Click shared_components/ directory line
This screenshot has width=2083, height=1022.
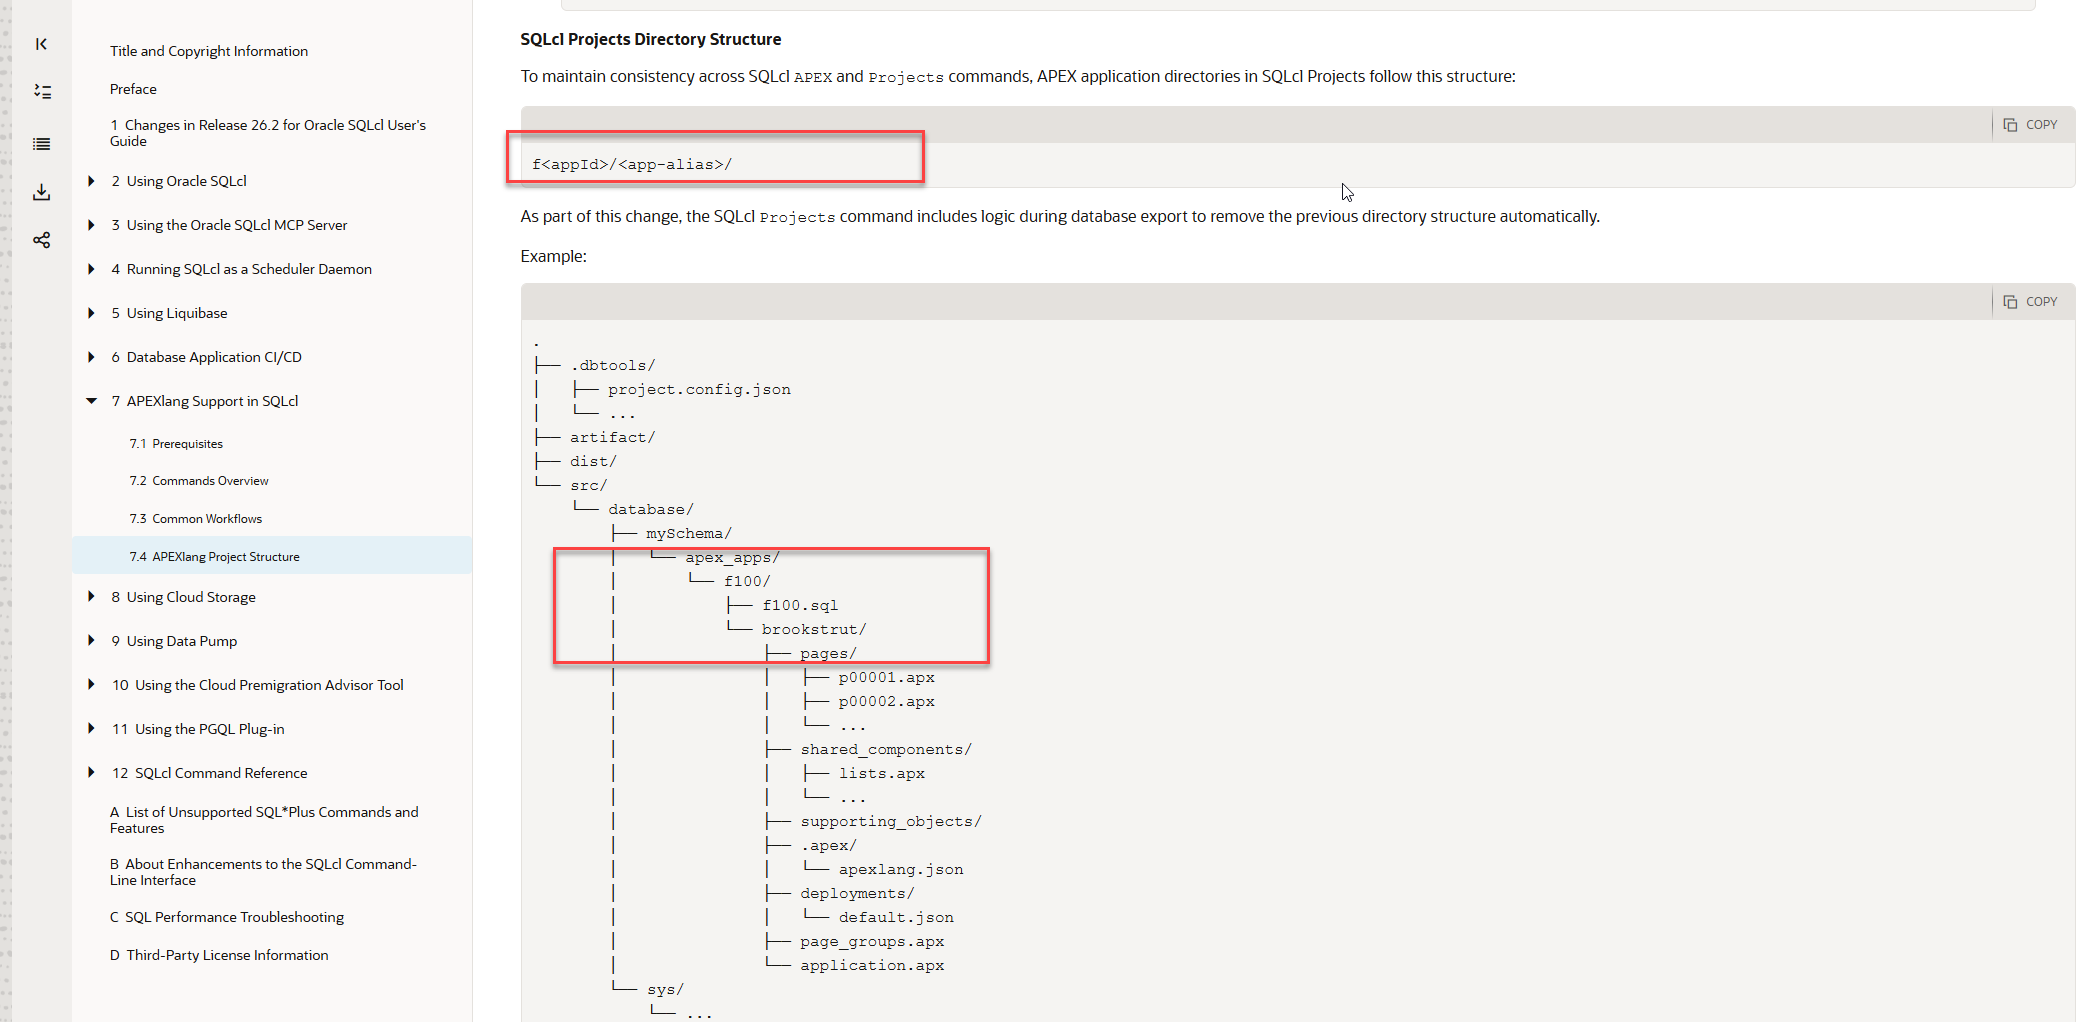[x=886, y=749]
